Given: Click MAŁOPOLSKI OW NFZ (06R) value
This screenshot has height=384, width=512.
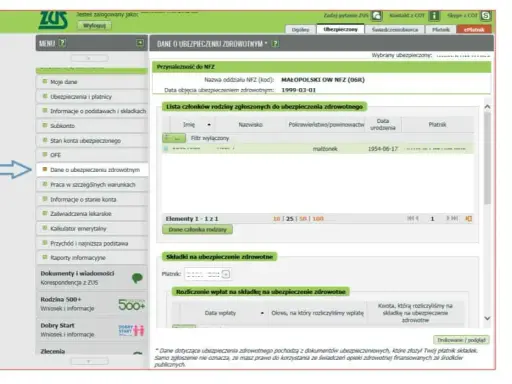Looking at the screenshot, I should coord(323,80).
